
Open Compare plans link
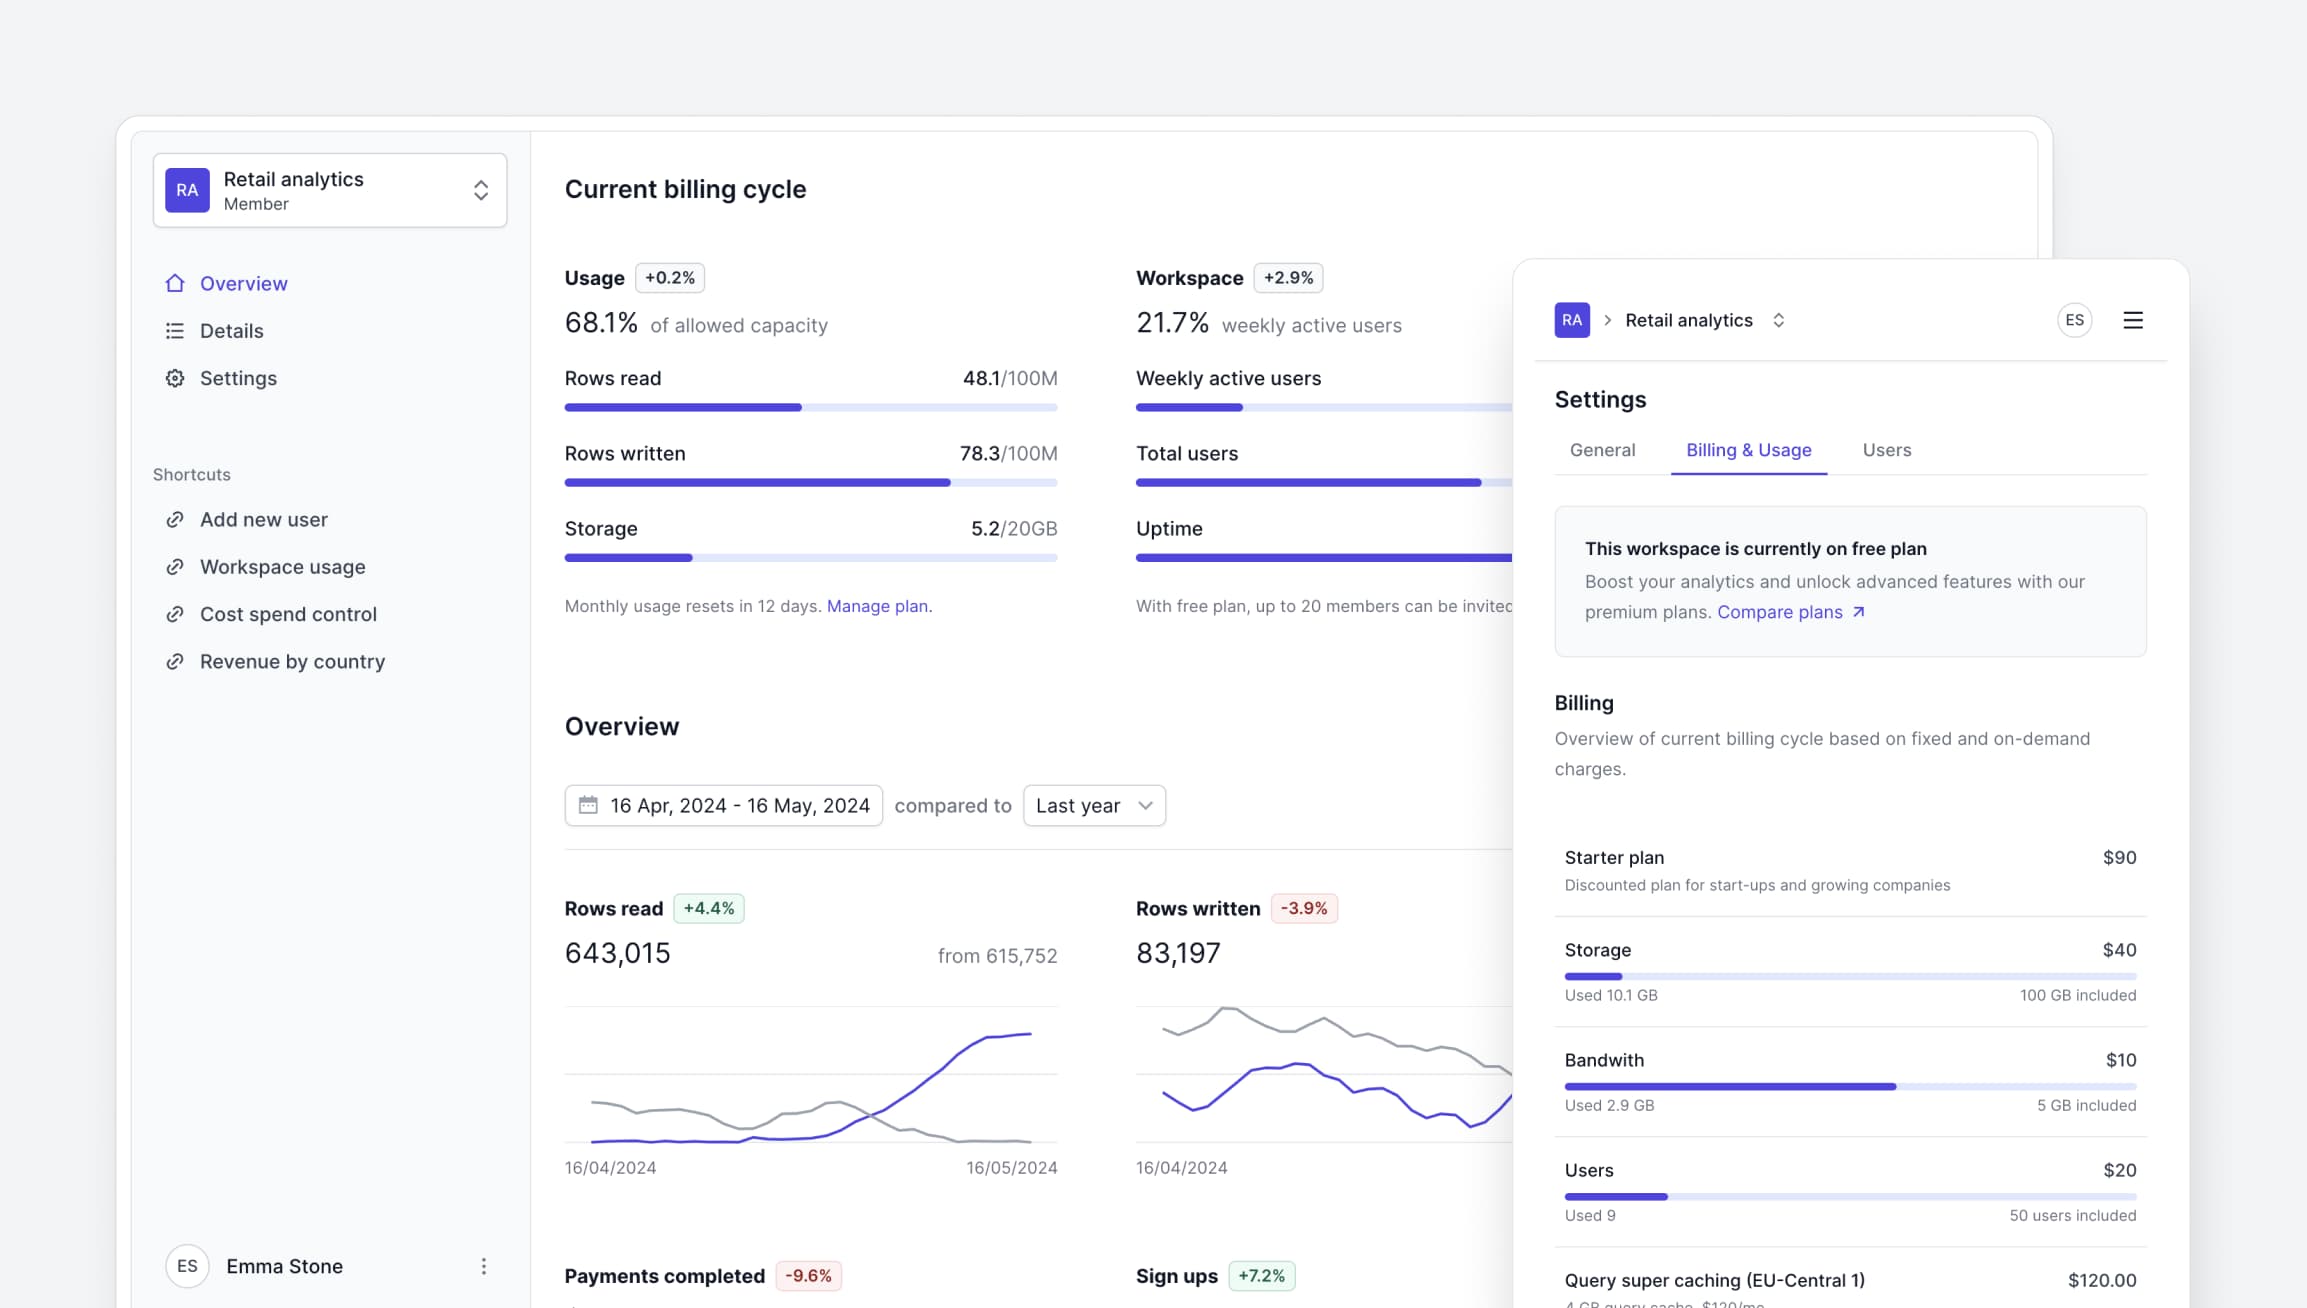click(x=1779, y=611)
